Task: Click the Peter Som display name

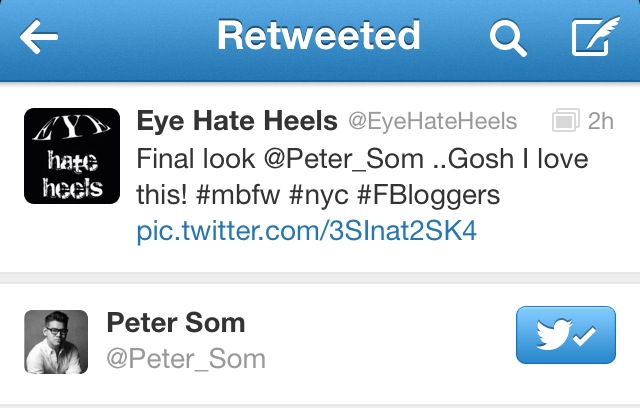Action: [x=175, y=324]
